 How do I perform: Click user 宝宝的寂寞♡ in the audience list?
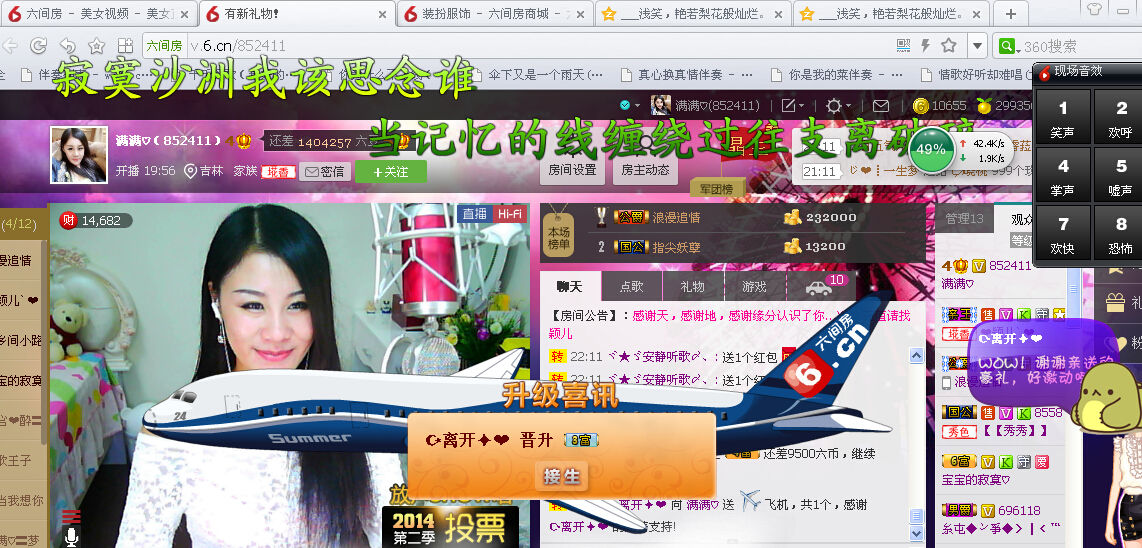tap(975, 480)
